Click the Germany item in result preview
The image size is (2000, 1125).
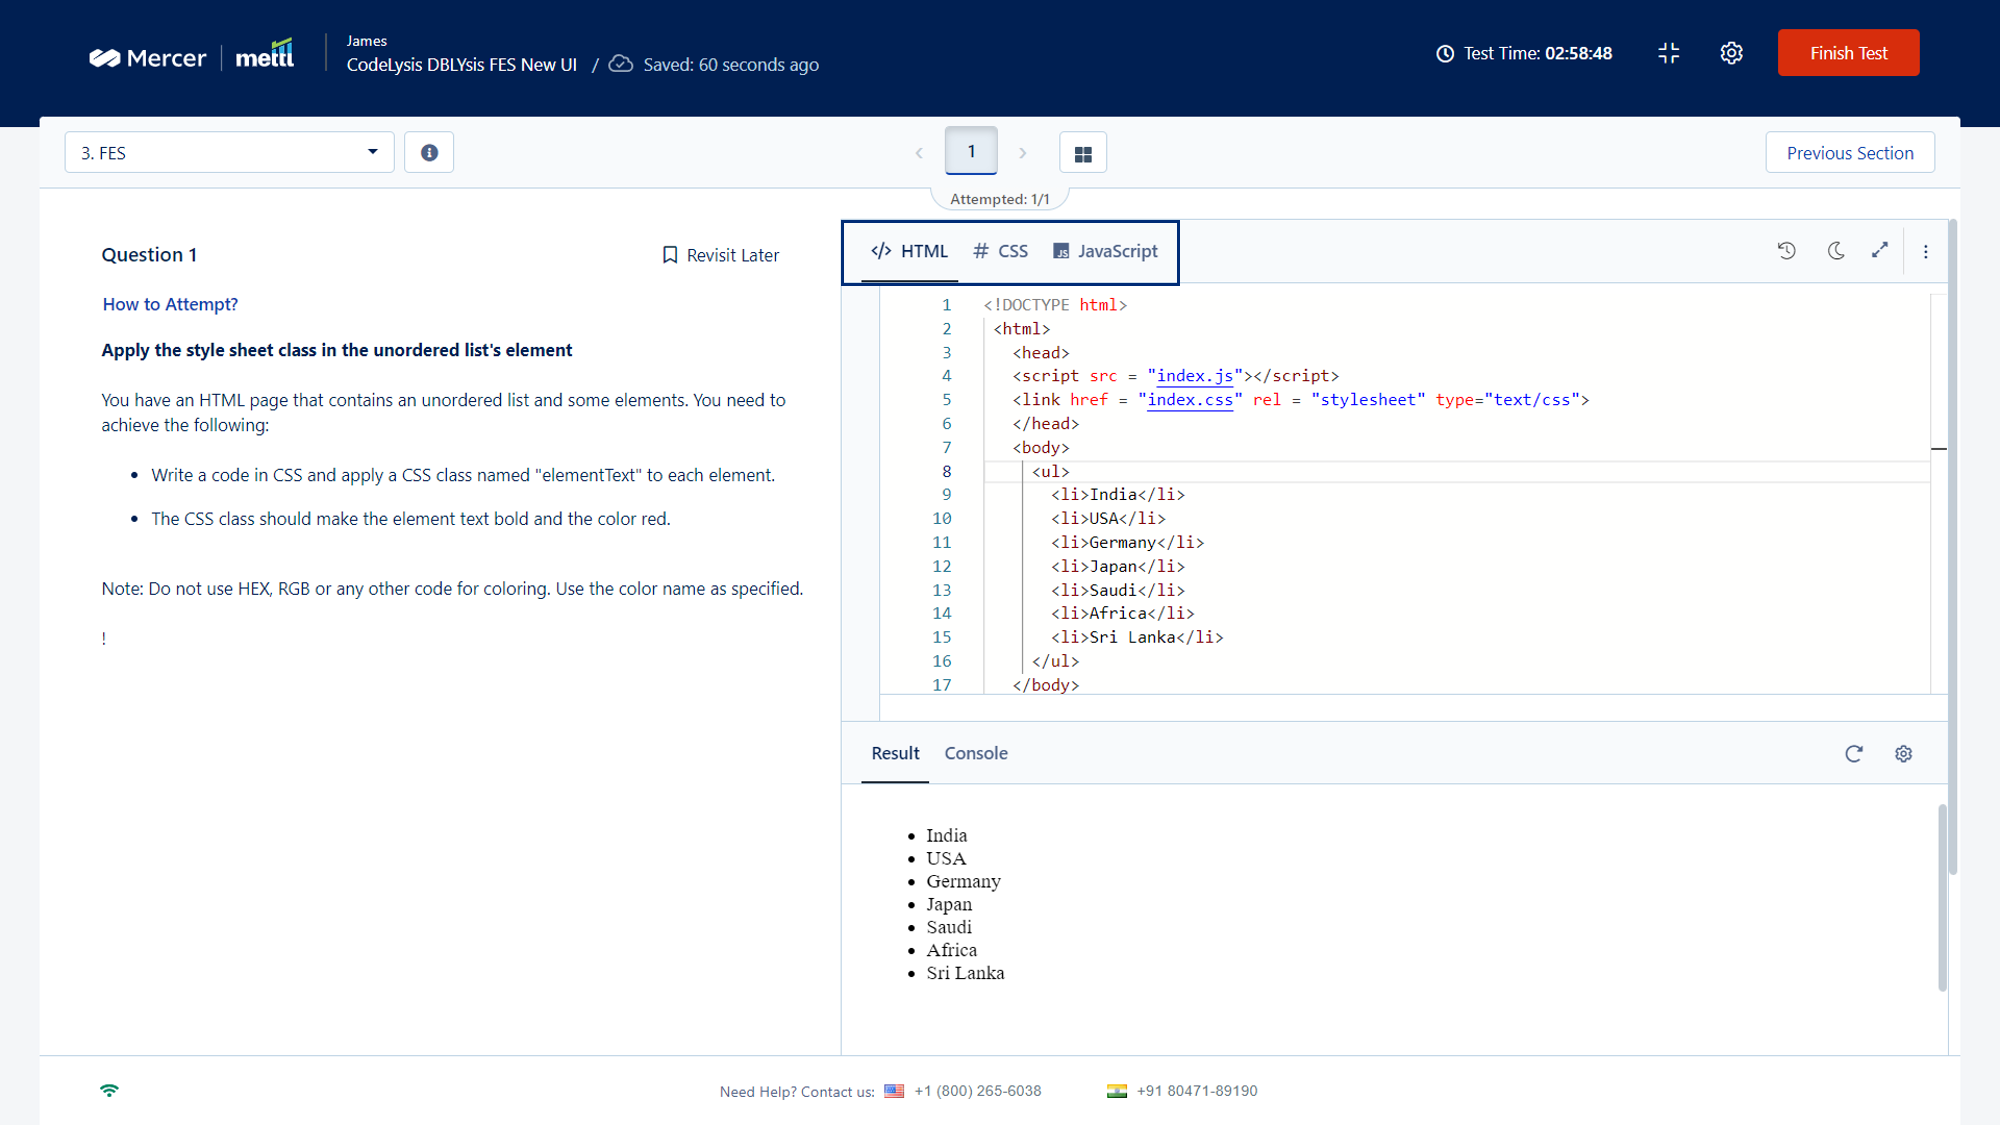click(x=962, y=881)
